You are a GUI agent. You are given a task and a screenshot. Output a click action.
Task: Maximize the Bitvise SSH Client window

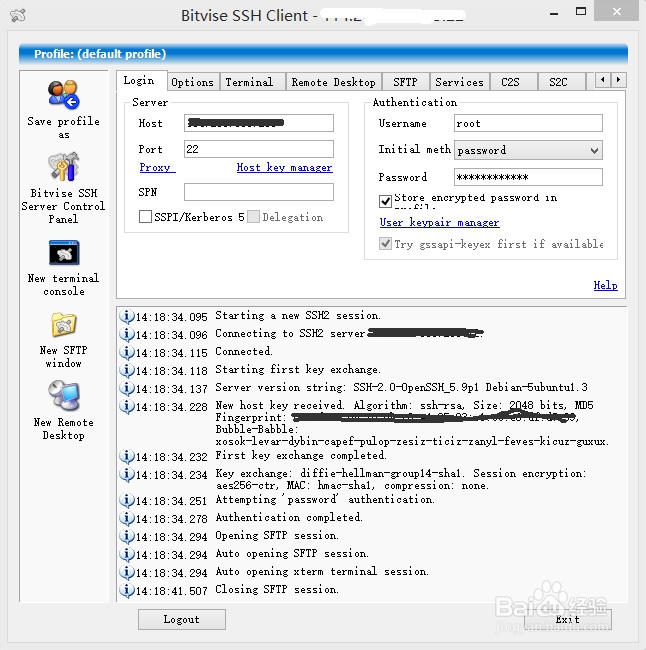click(581, 12)
